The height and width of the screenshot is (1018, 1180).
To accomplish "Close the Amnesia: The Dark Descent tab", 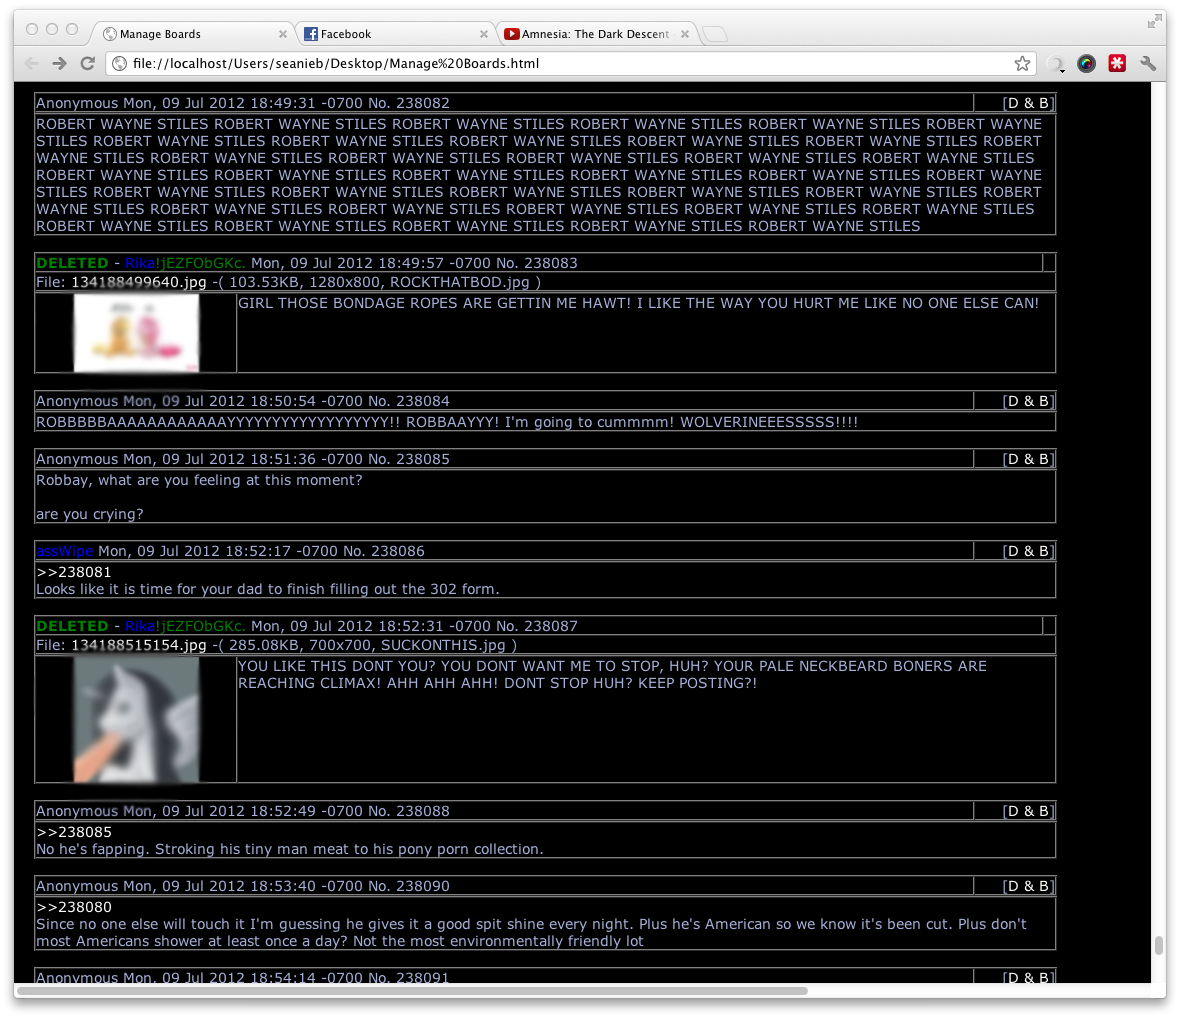I will (x=685, y=34).
